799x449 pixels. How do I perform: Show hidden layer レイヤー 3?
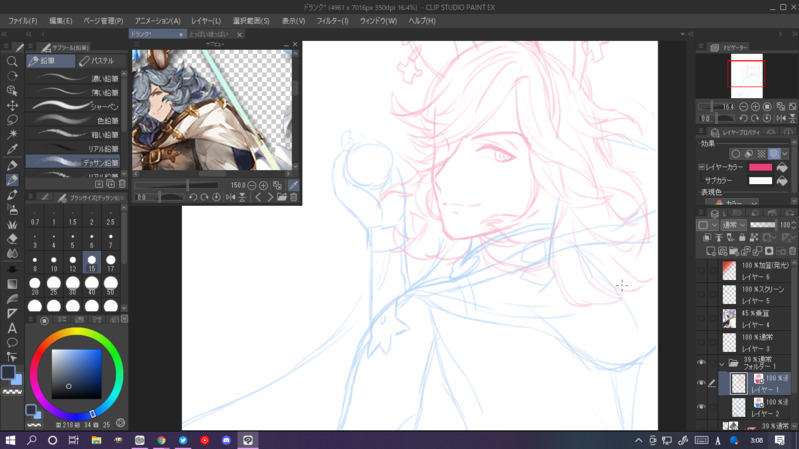point(702,342)
